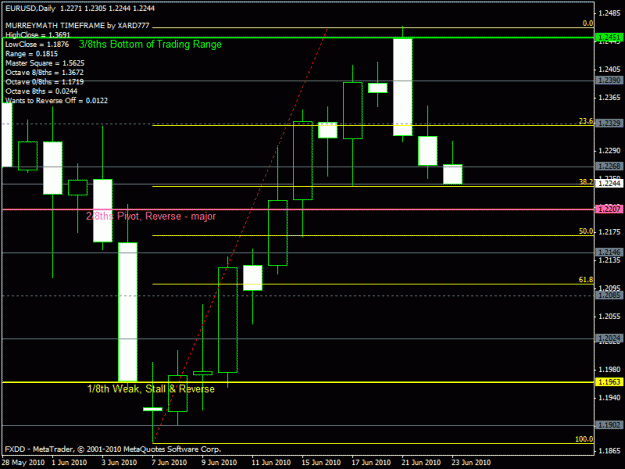
Task: Click the 1.2175 price axis value
Action: pos(610,232)
